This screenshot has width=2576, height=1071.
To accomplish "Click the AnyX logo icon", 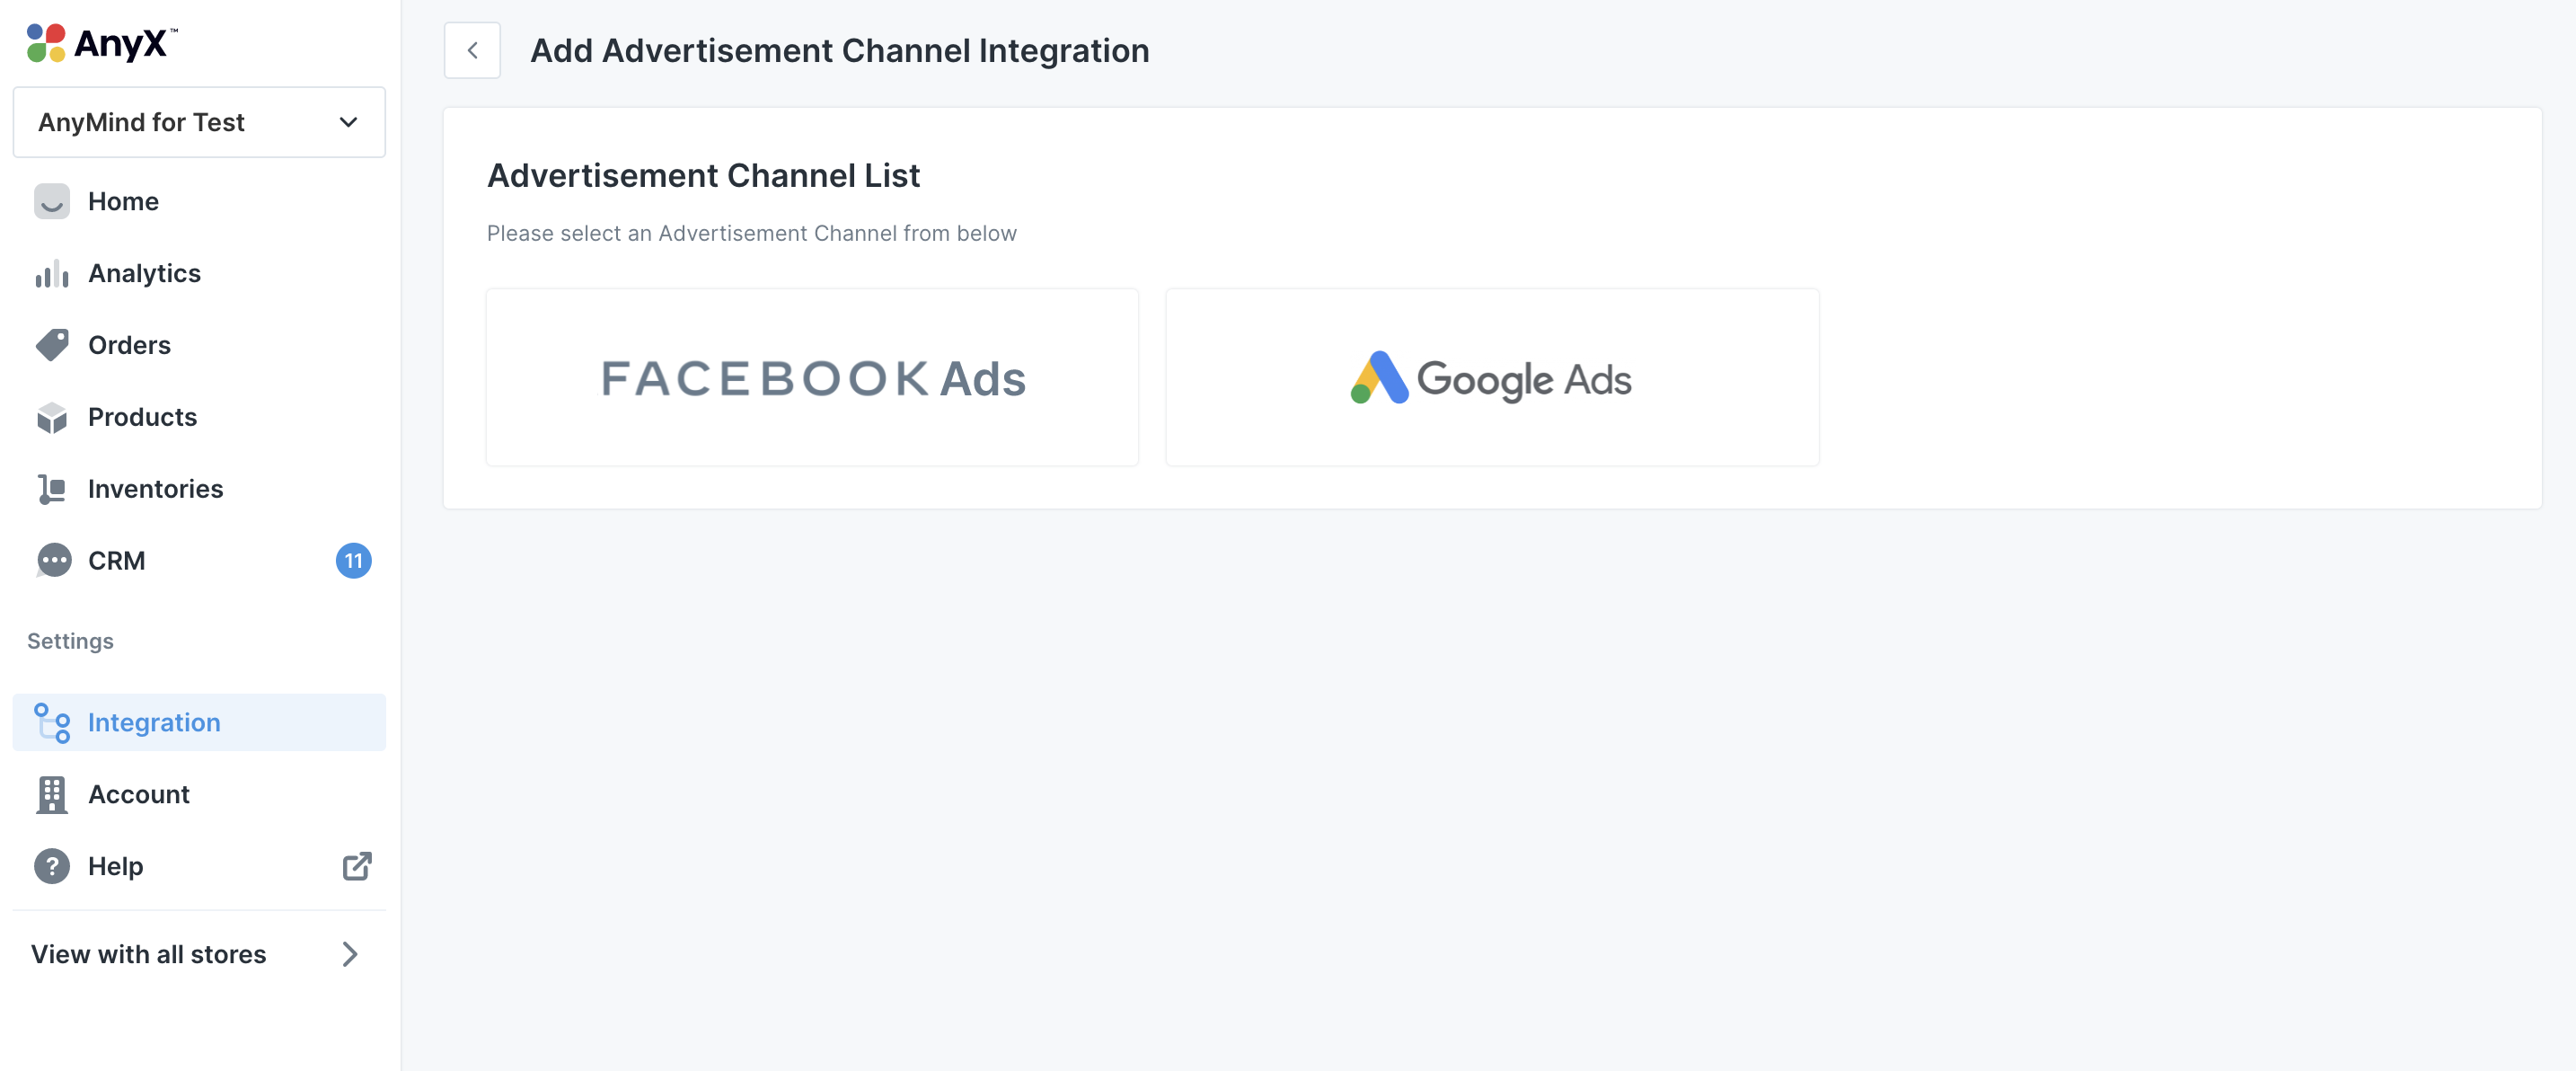I will [46, 44].
